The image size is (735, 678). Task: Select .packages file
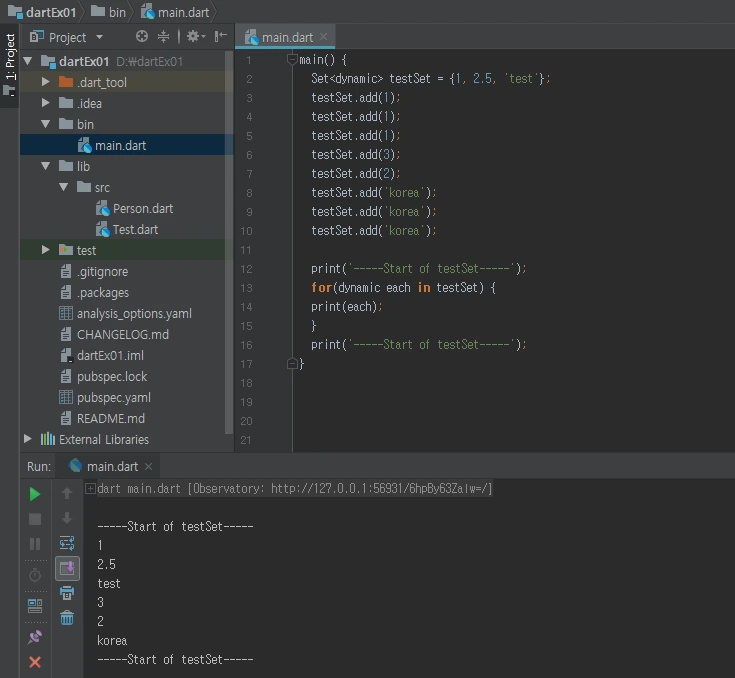click(x=94, y=293)
